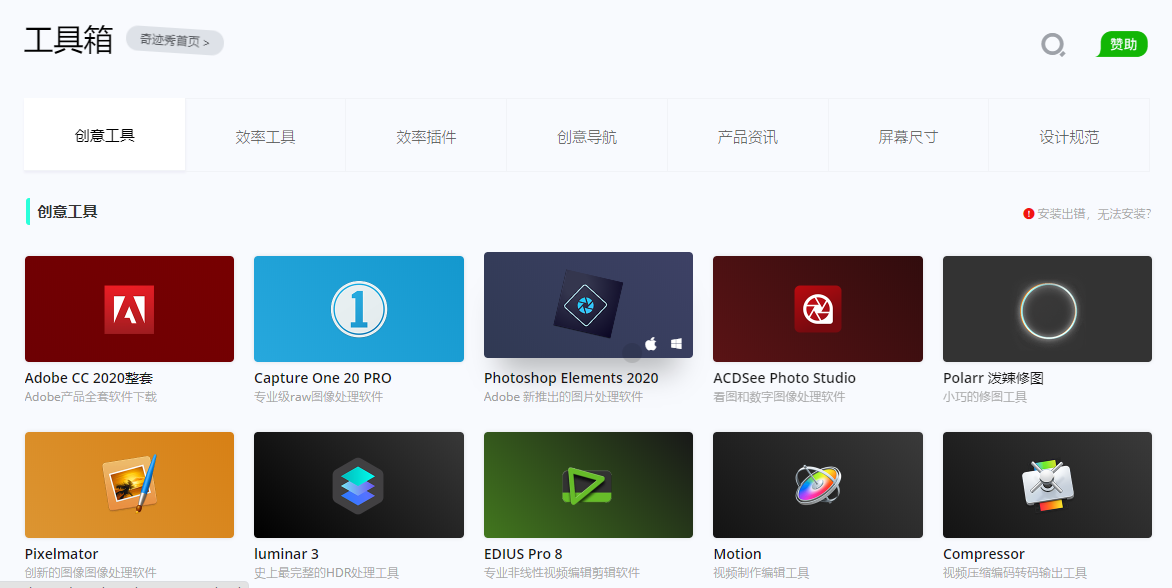Click the Windows platform icon on Photoshop Elements
This screenshot has width=1172, height=588.
point(676,344)
